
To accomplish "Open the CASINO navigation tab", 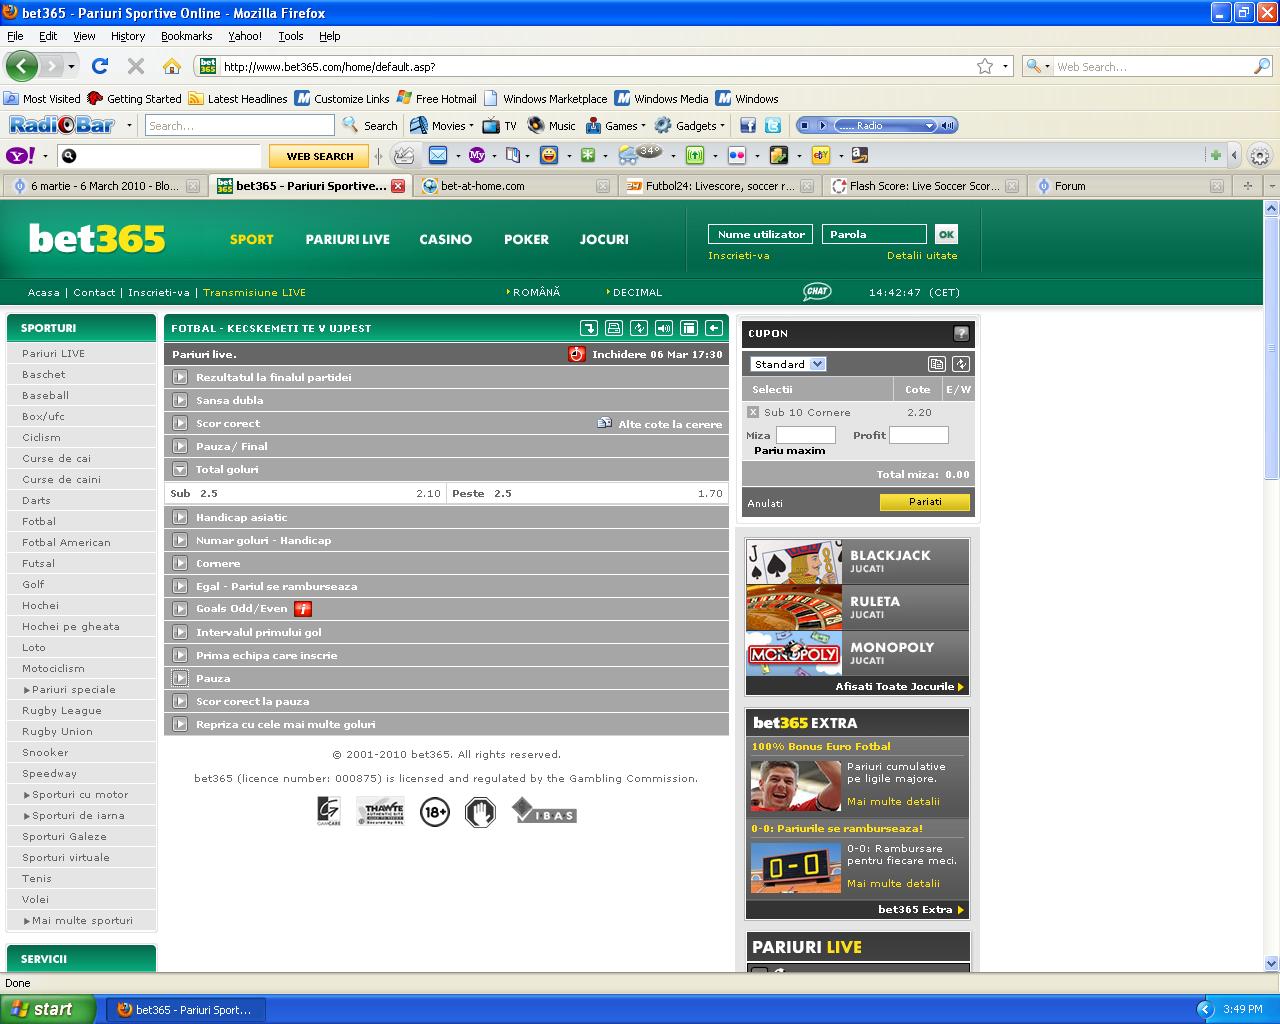I will [x=446, y=239].
